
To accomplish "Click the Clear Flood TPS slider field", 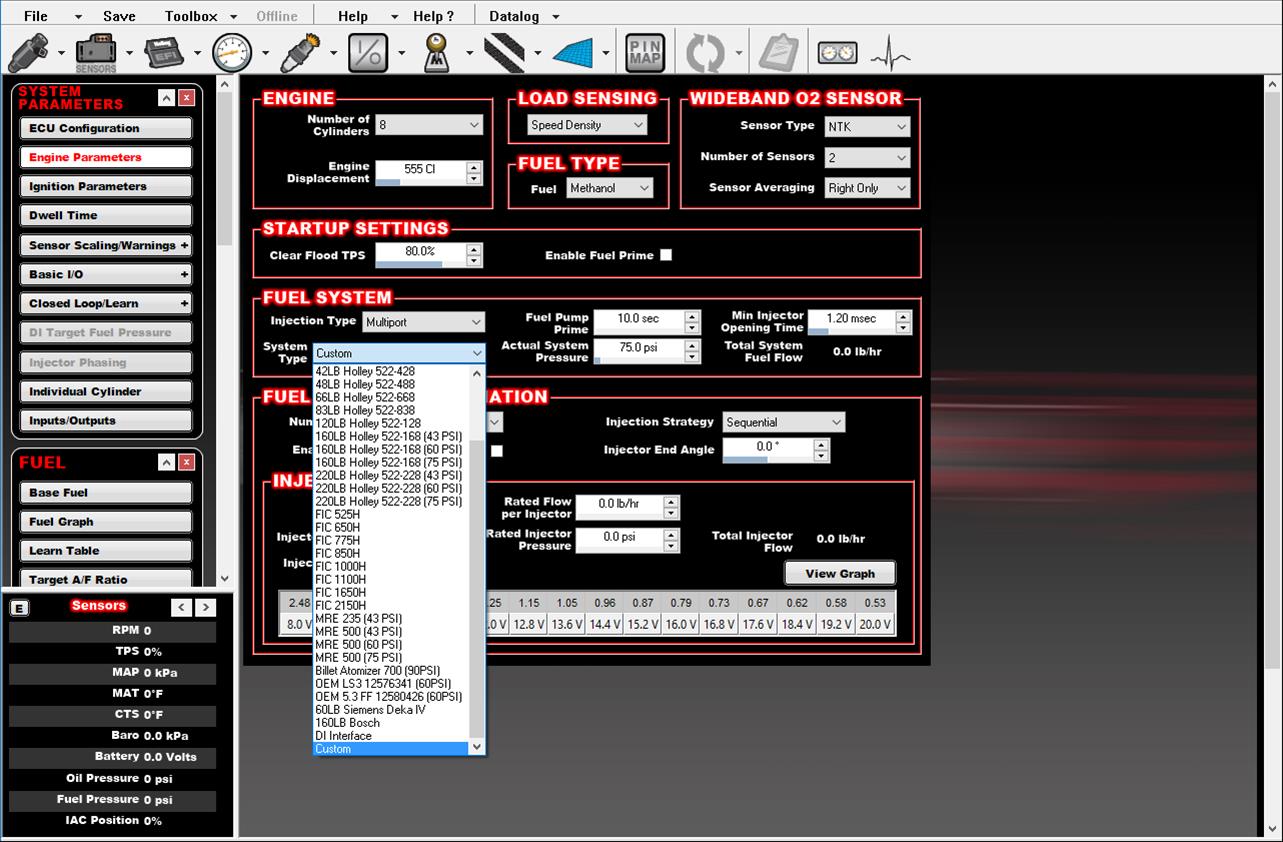I will [x=420, y=255].
